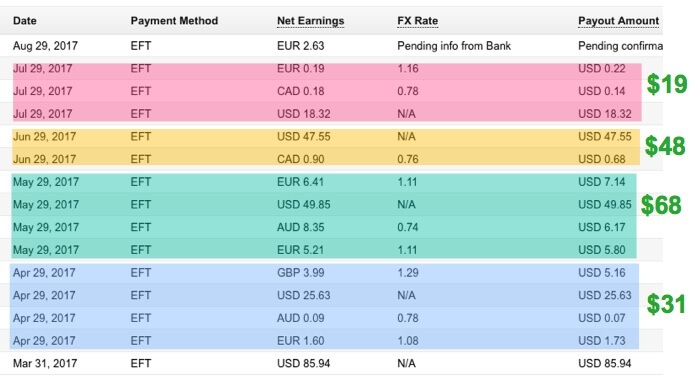Click FX rate 1.11 in EUR 6.41 row
The height and width of the screenshot is (380, 700).
(x=407, y=182)
